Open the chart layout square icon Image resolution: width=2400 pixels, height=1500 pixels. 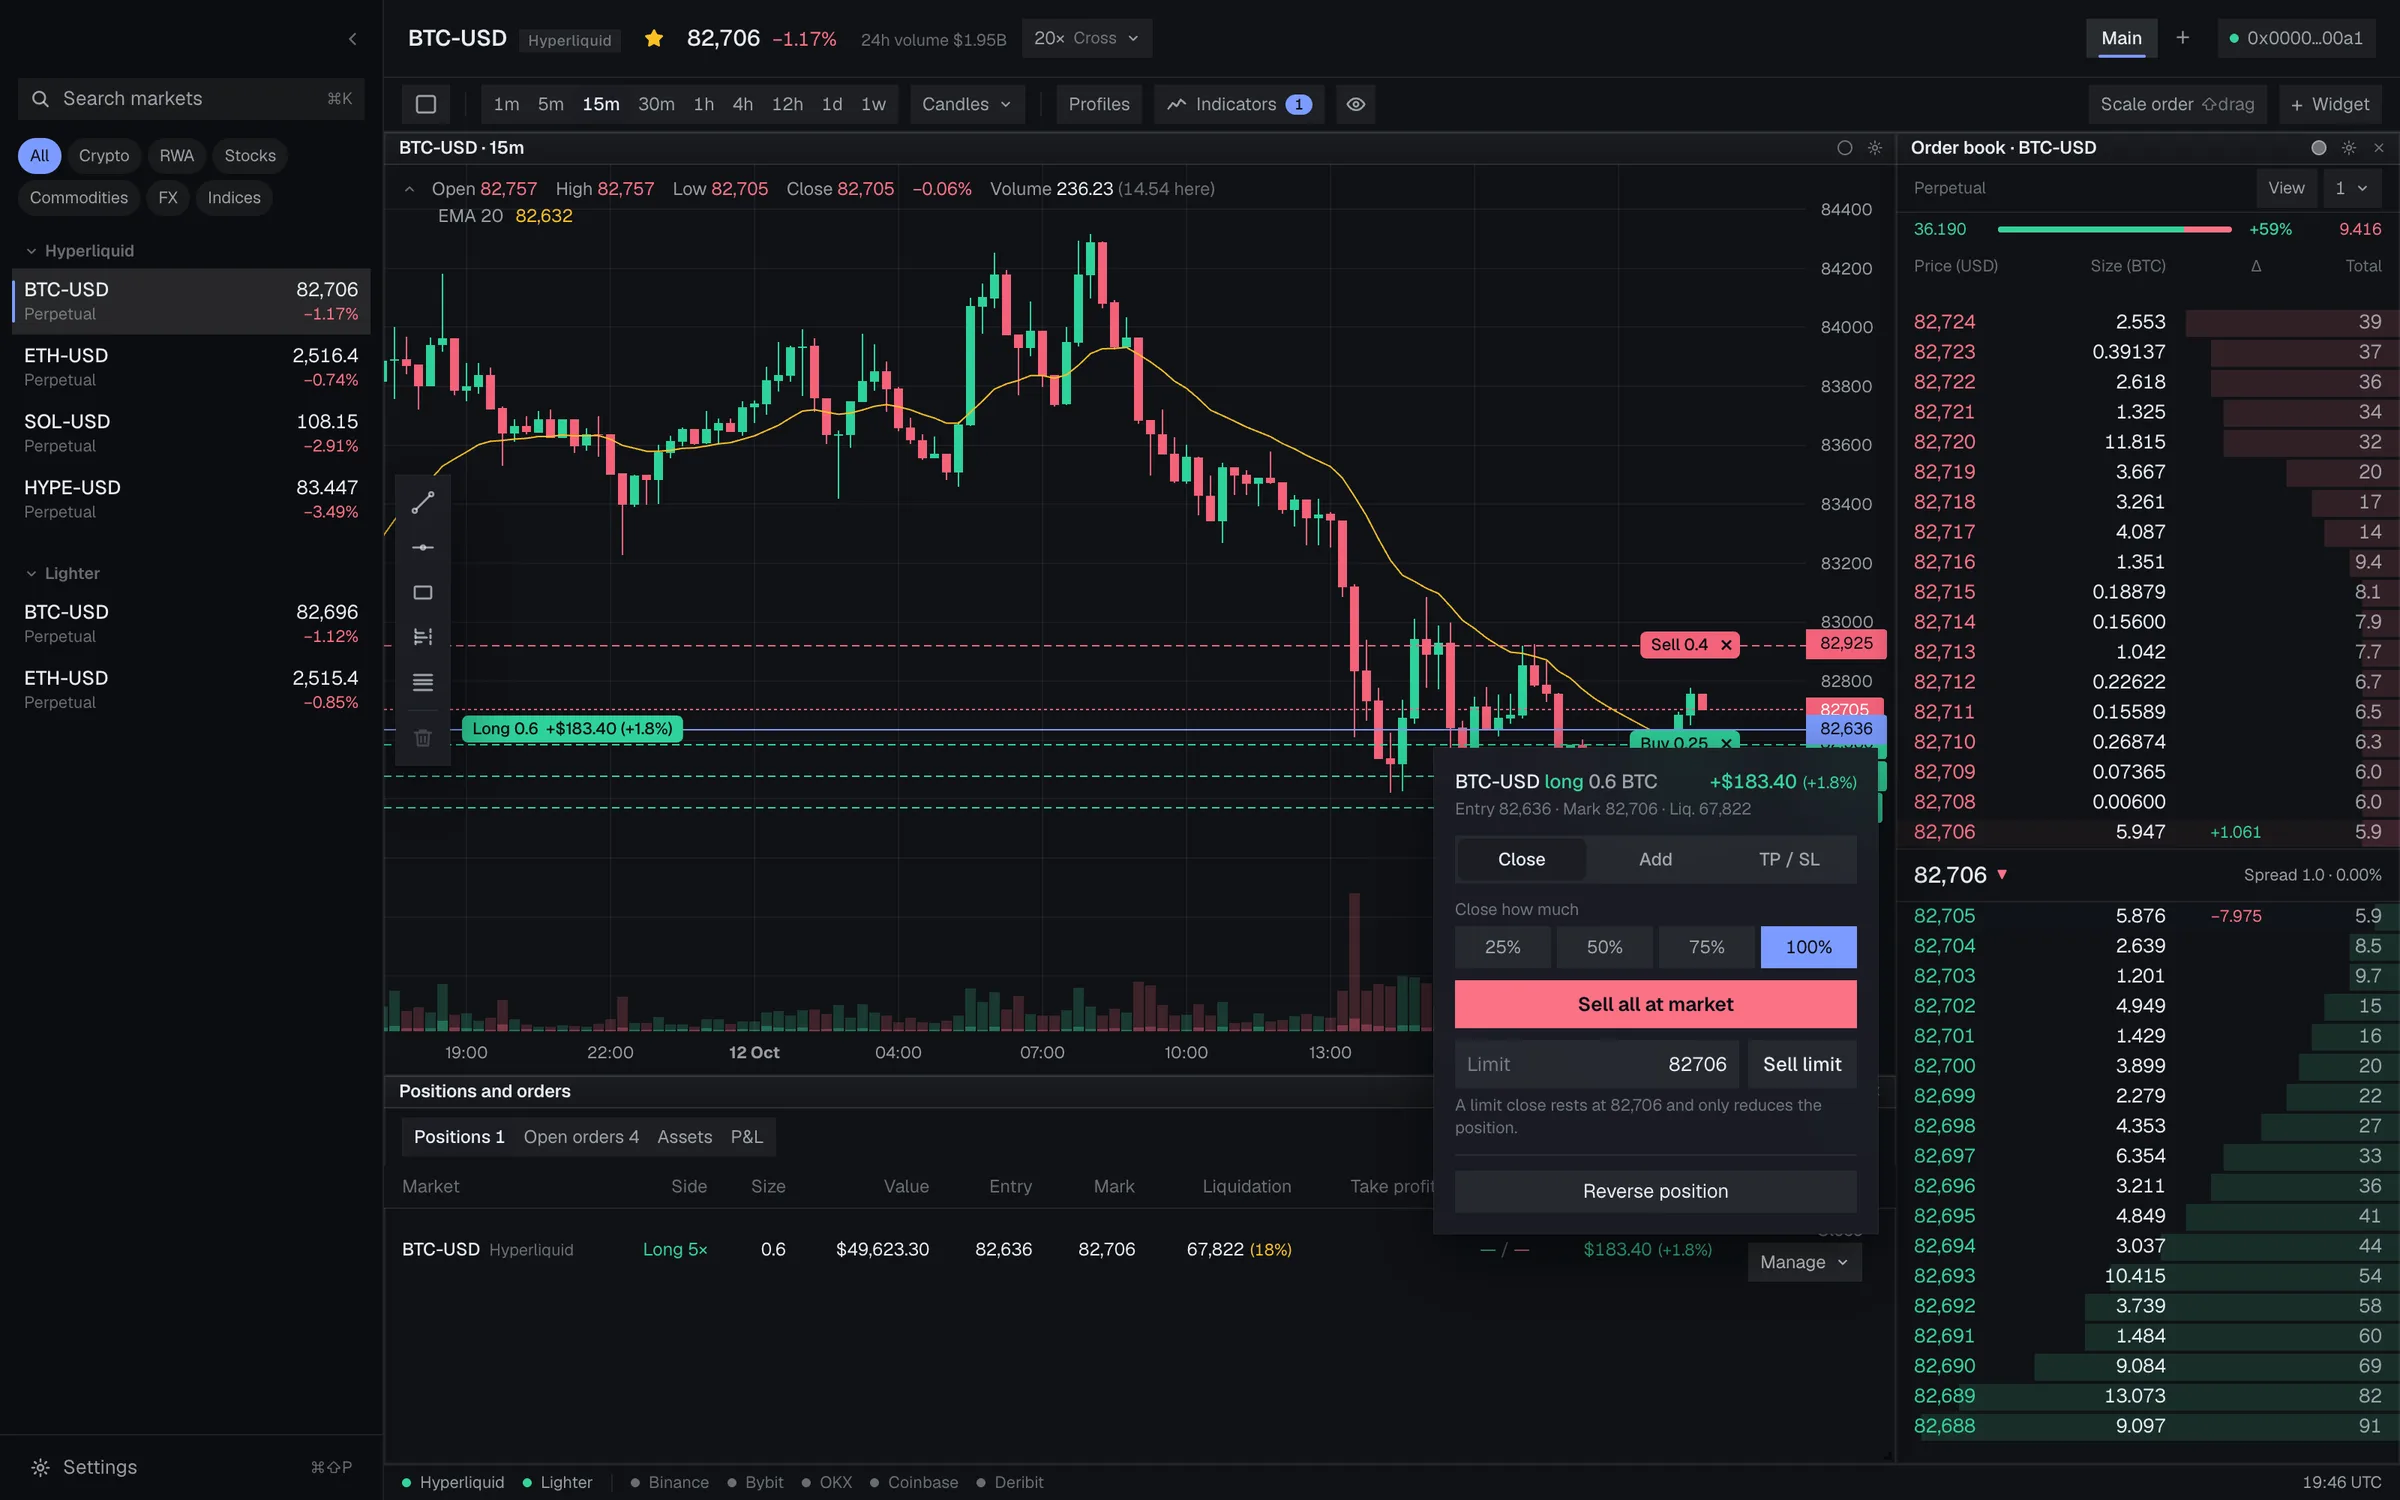[x=426, y=104]
